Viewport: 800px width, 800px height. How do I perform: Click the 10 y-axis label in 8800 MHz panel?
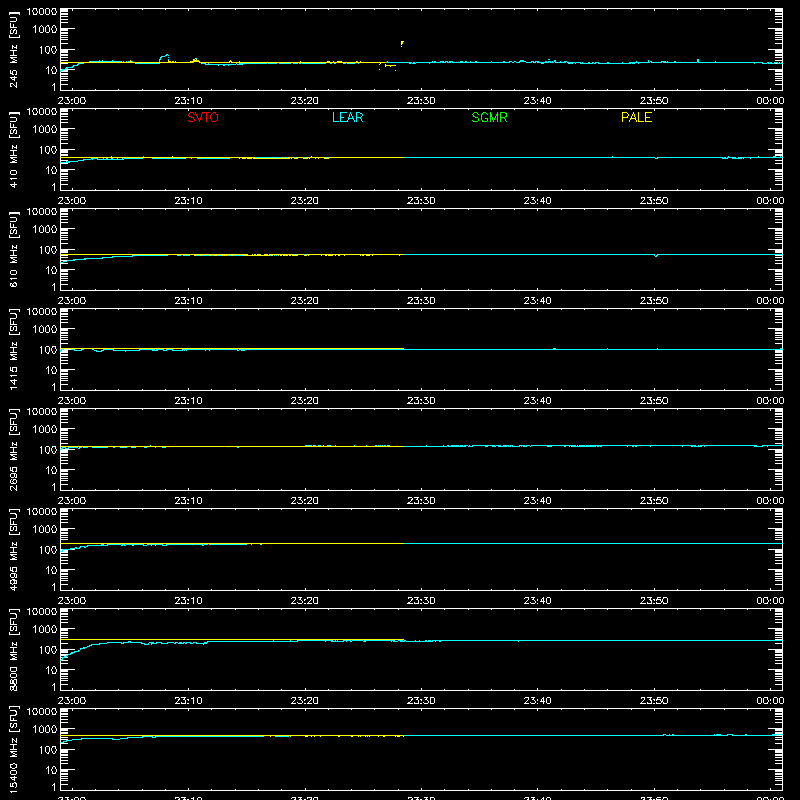click(51, 670)
